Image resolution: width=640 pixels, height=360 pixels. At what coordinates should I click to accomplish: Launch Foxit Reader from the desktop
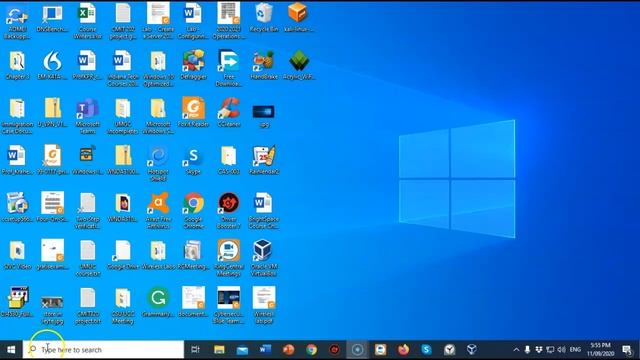pyautogui.click(x=193, y=112)
